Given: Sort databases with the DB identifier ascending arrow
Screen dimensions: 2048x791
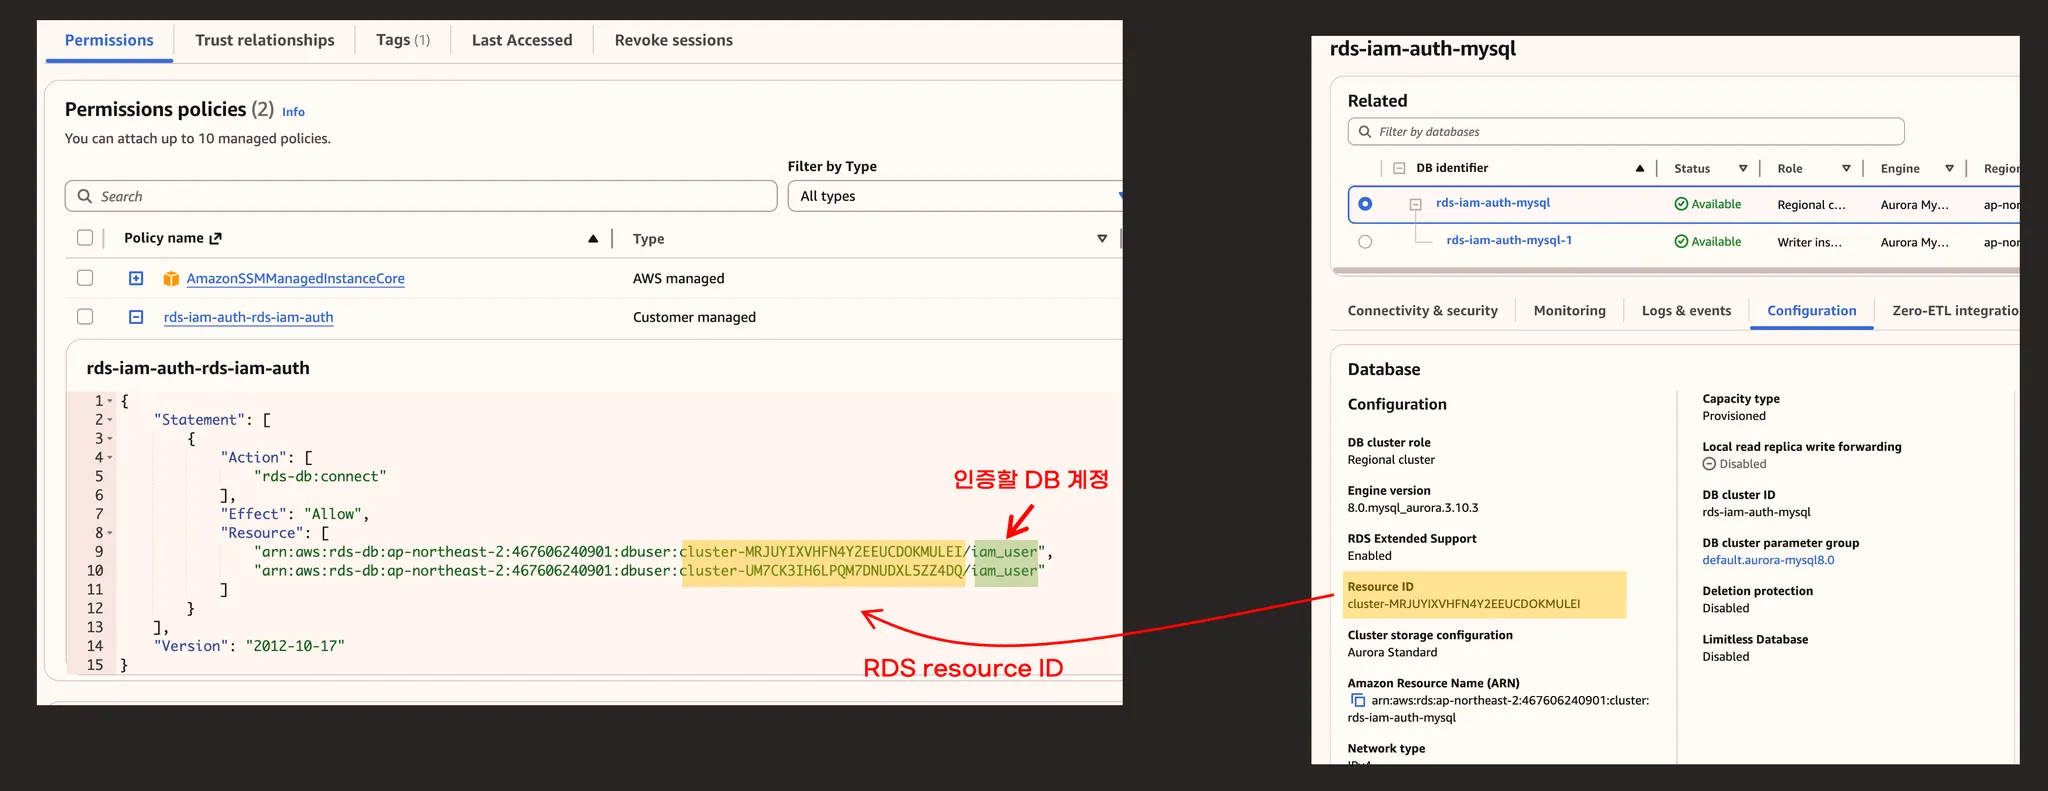Looking at the screenshot, I should (x=1640, y=168).
